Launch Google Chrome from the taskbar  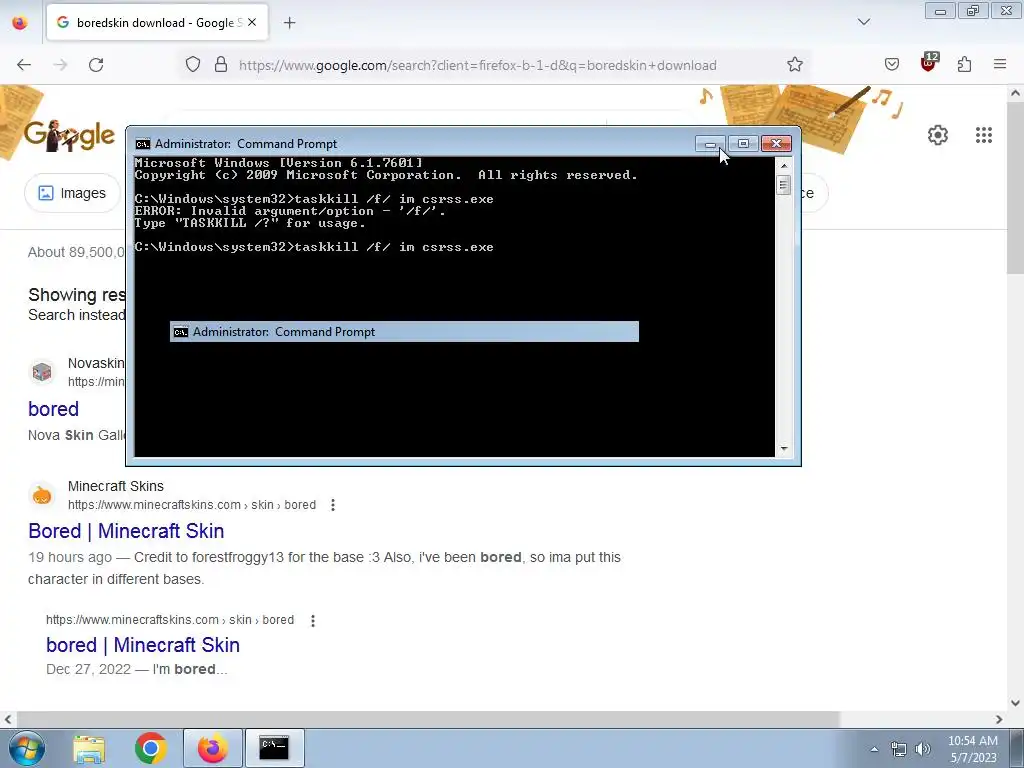(x=151, y=748)
